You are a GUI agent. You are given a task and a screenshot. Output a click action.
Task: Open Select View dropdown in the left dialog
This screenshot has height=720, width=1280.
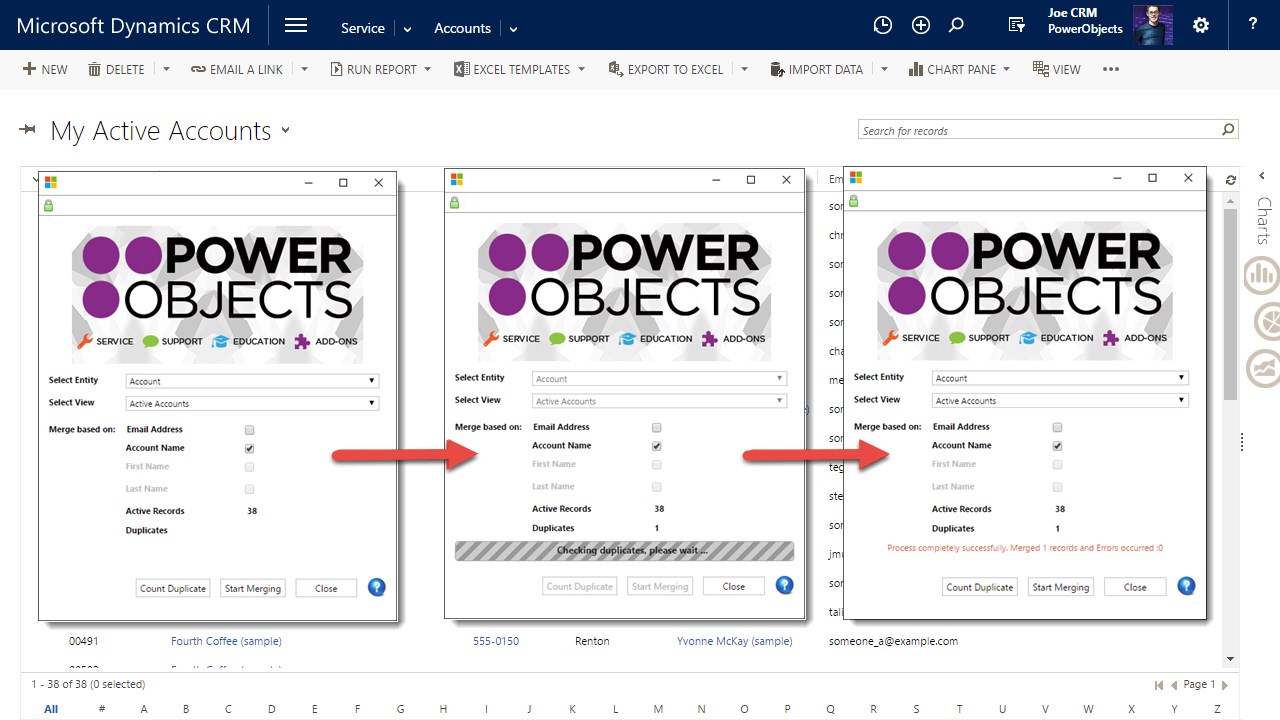click(x=252, y=404)
